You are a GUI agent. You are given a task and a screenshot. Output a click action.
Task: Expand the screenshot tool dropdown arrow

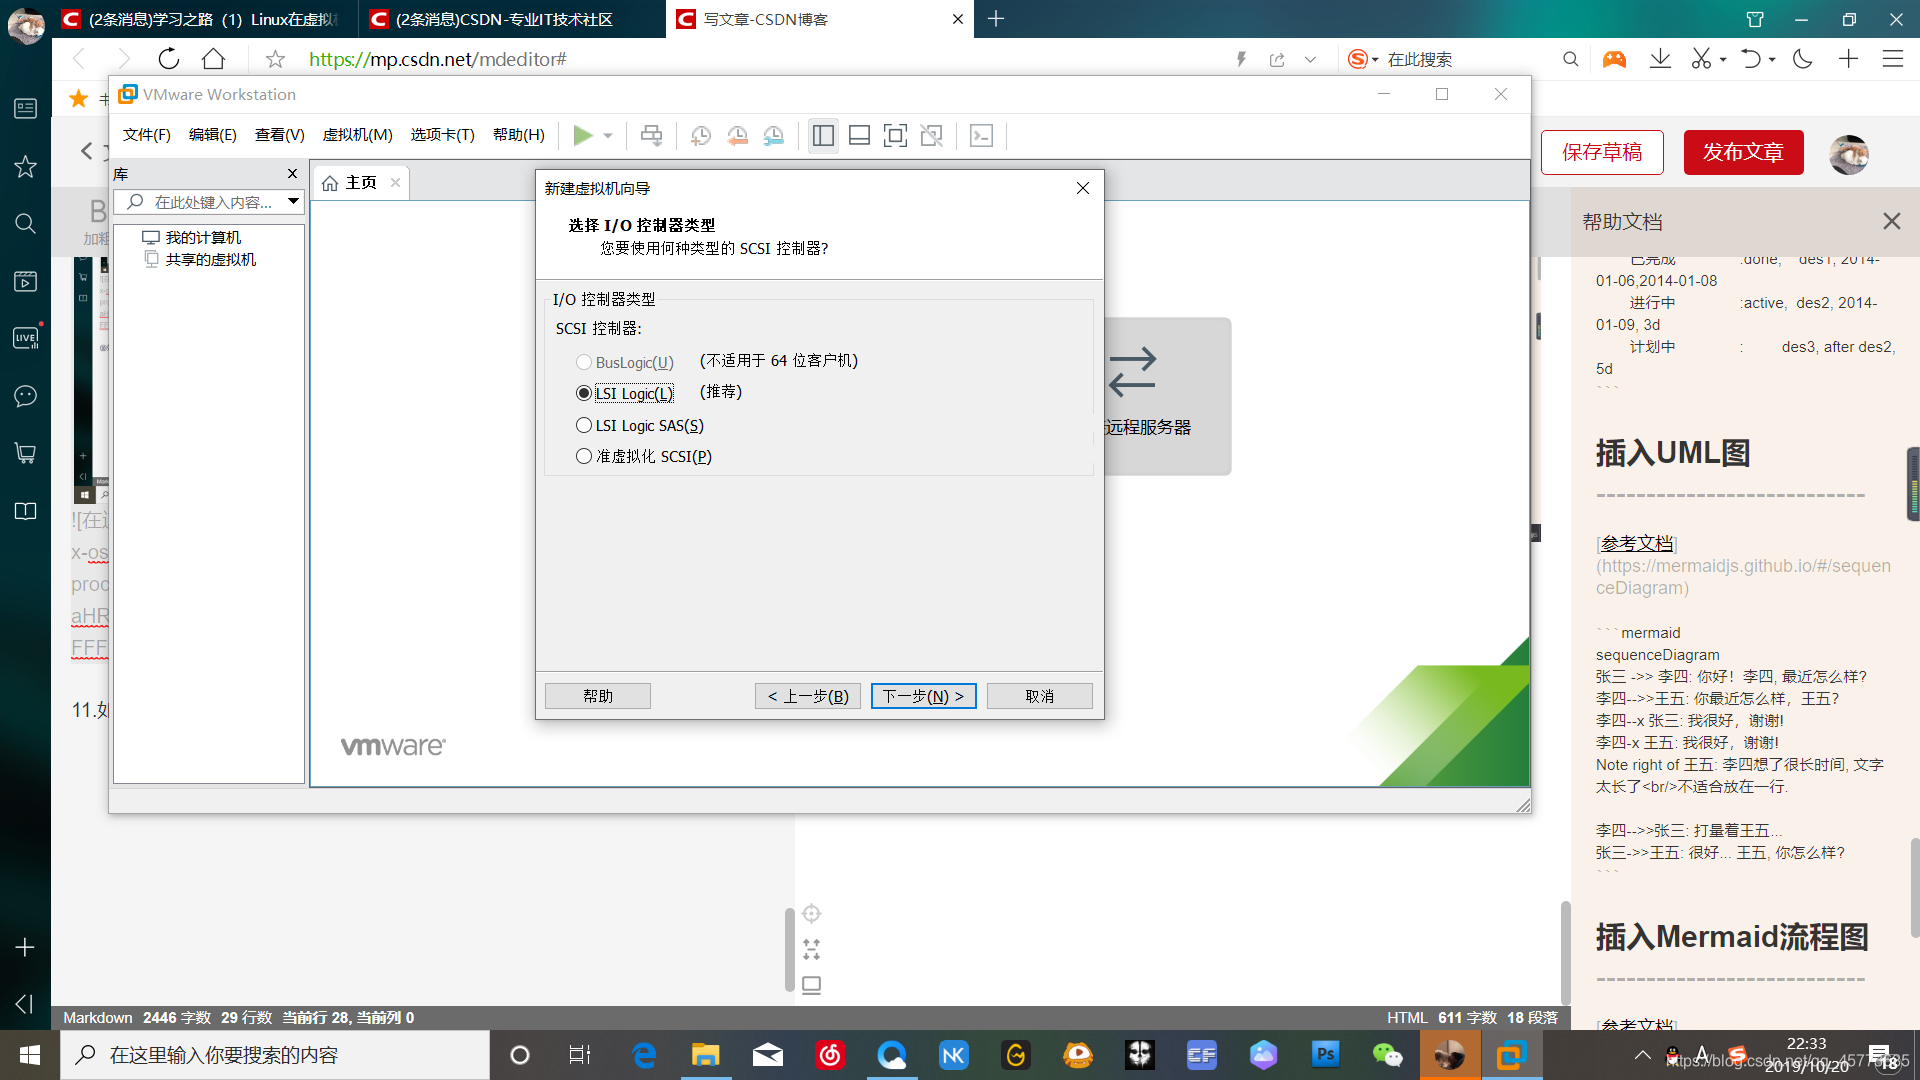tap(1723, 60)
